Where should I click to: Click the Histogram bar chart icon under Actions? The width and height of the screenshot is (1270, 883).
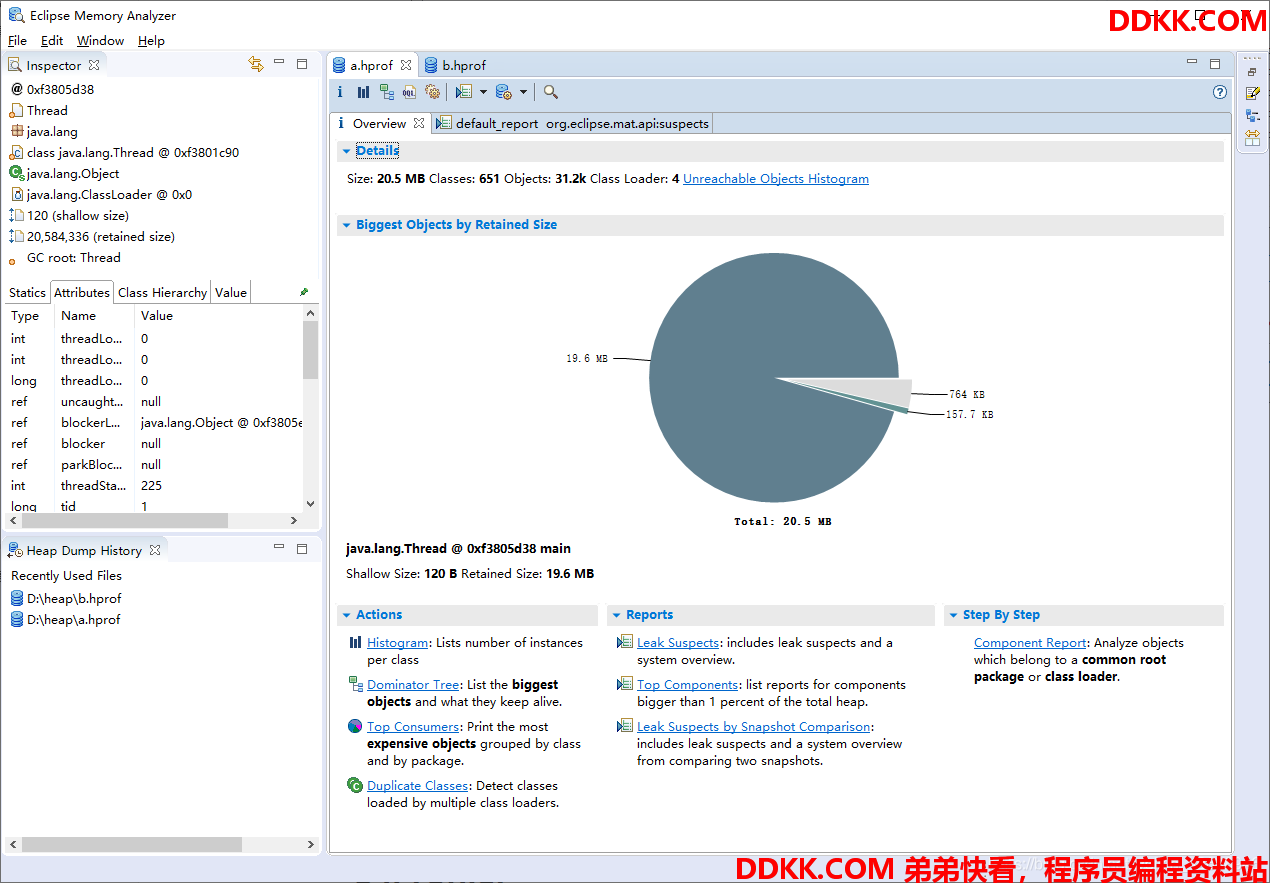pos(355,642)
